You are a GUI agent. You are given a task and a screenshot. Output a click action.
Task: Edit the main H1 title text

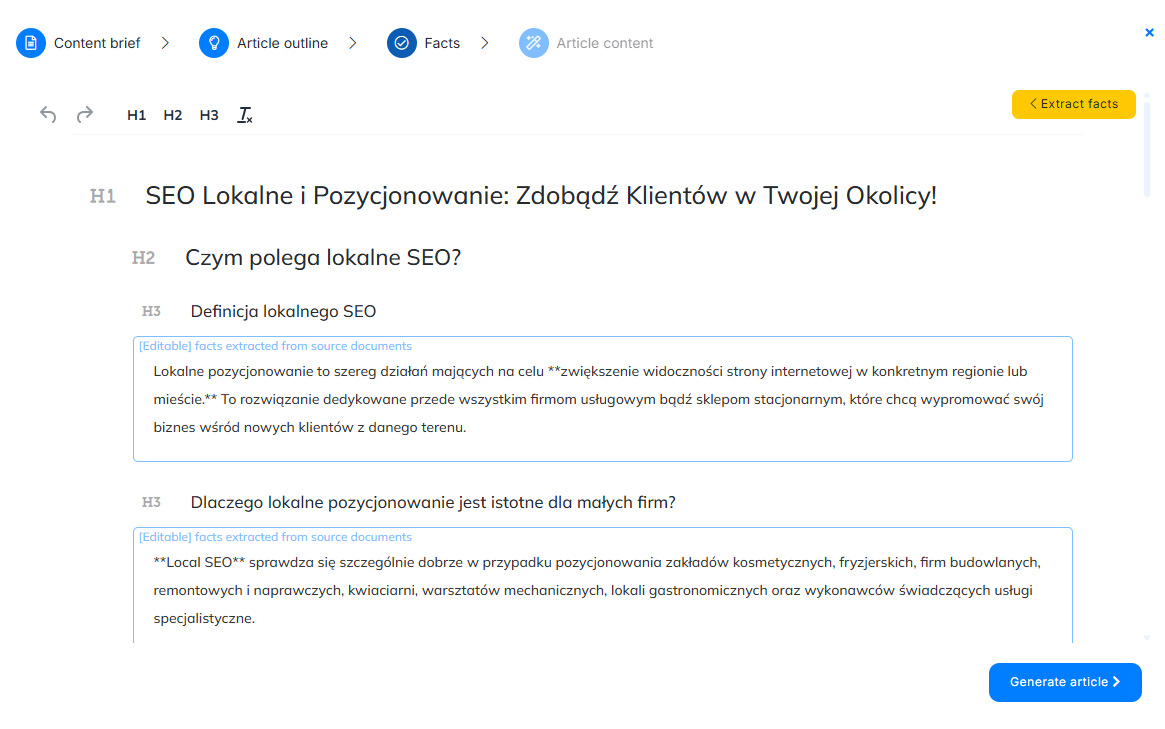point(540,196)
